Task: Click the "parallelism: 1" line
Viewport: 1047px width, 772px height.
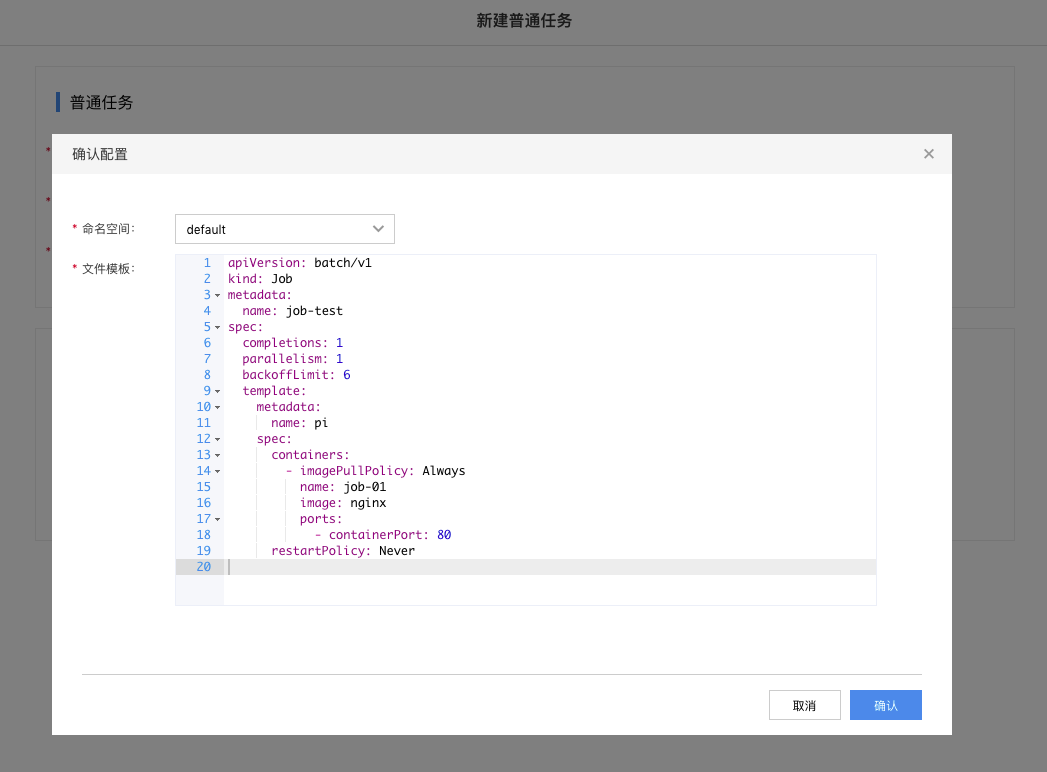Action: (292, 359)
